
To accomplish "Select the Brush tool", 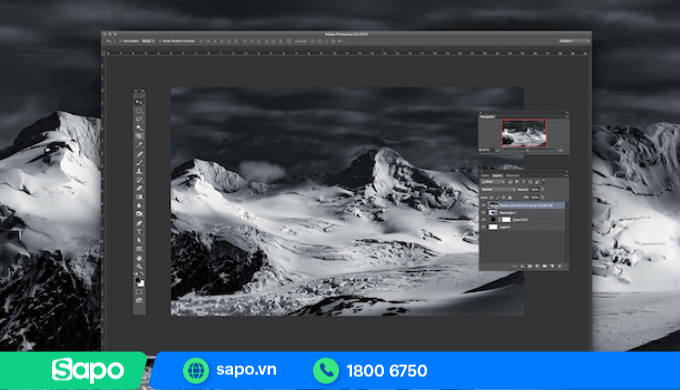I will point(139,162).
